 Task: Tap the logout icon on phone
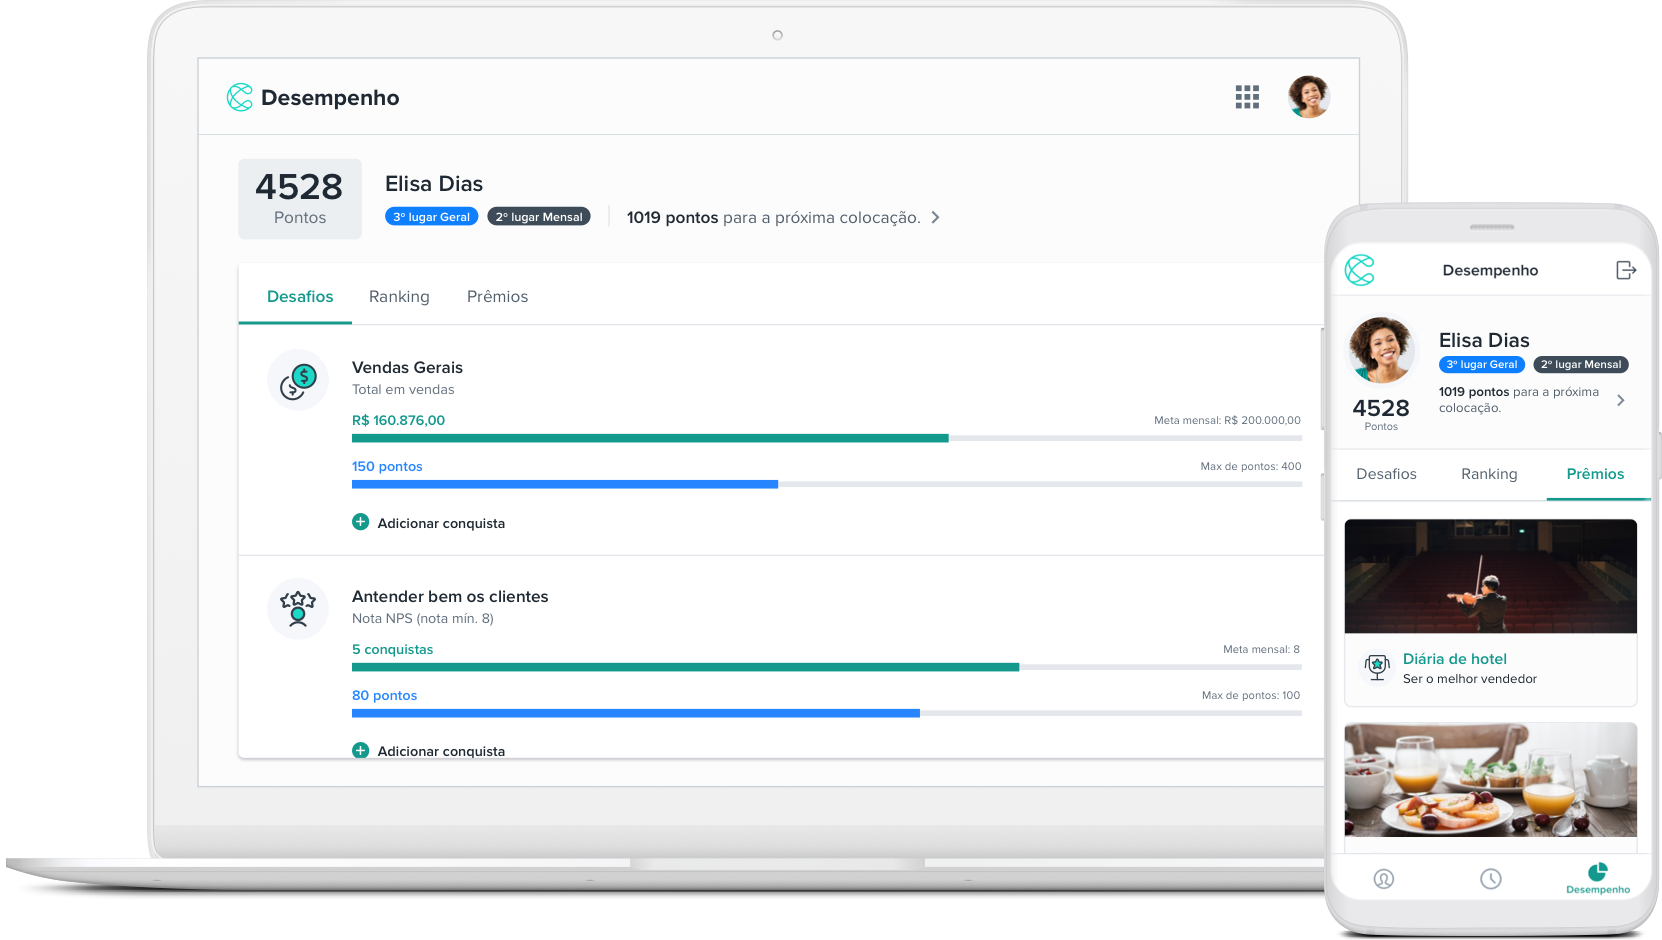[x=1626, y=270]
